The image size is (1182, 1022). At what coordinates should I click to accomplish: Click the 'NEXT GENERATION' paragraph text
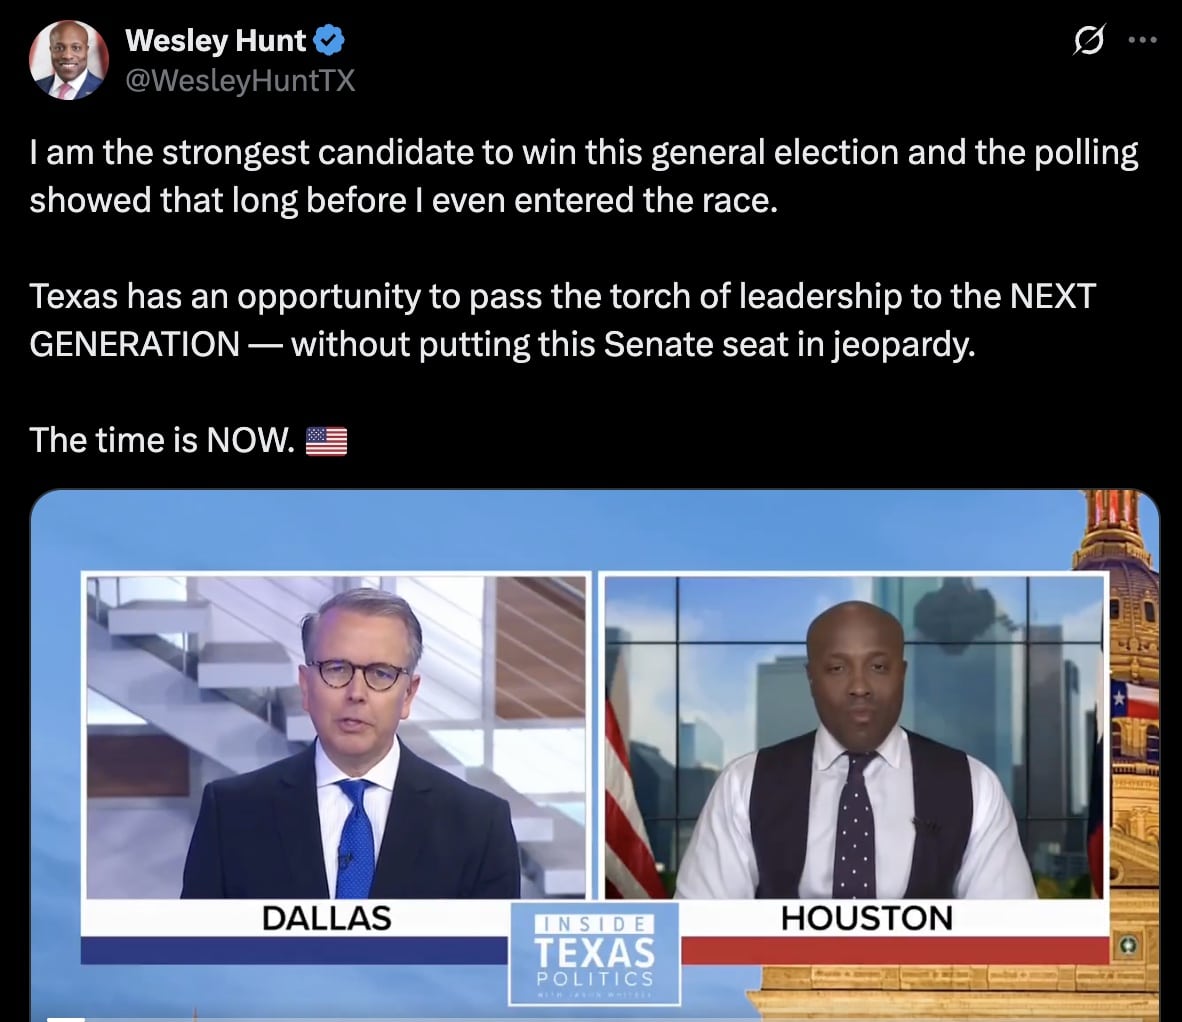(x=562, y=320)
